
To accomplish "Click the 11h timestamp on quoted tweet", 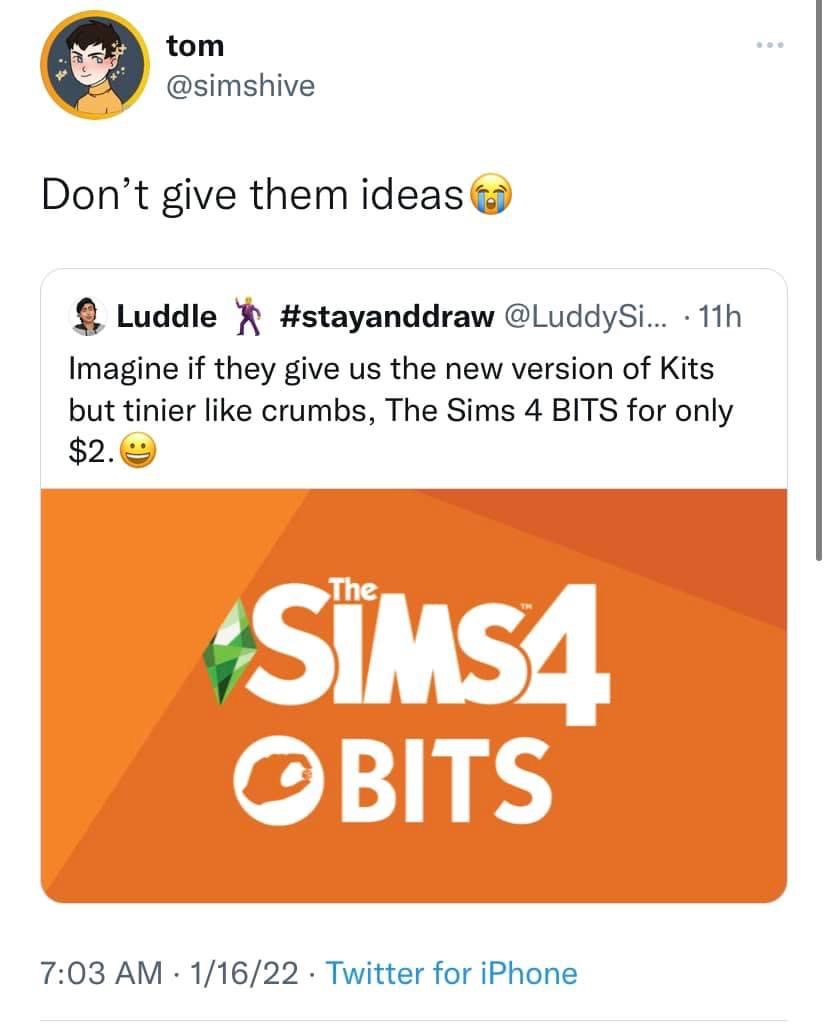I will pos(720,317).
